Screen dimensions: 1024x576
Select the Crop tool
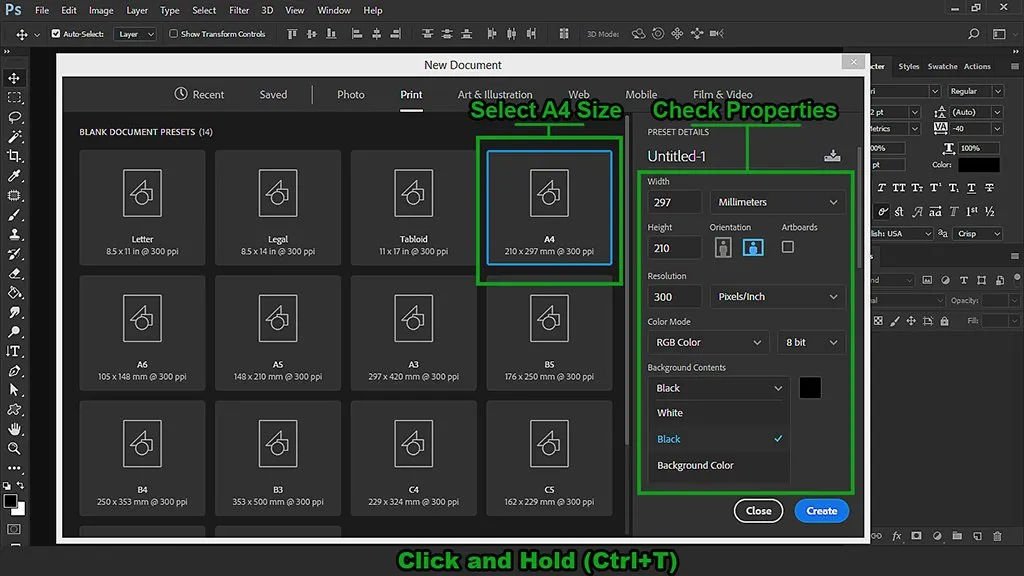tap(14, 156)
